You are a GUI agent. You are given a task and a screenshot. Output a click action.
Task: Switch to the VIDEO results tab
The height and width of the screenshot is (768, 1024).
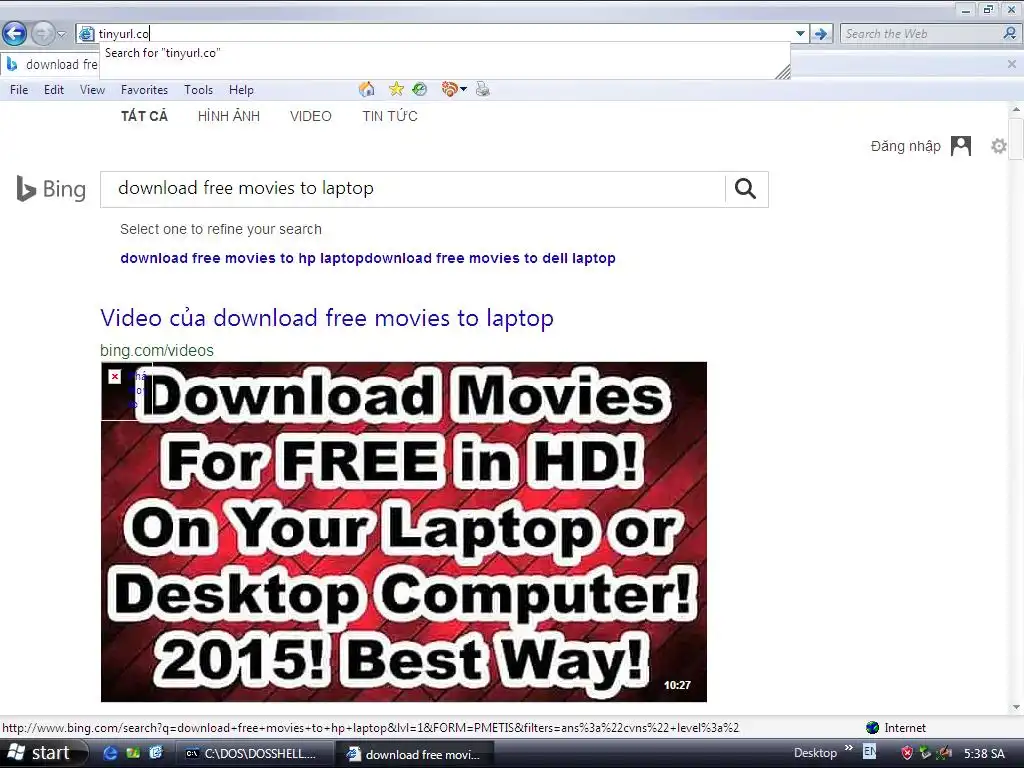[311, 116]
